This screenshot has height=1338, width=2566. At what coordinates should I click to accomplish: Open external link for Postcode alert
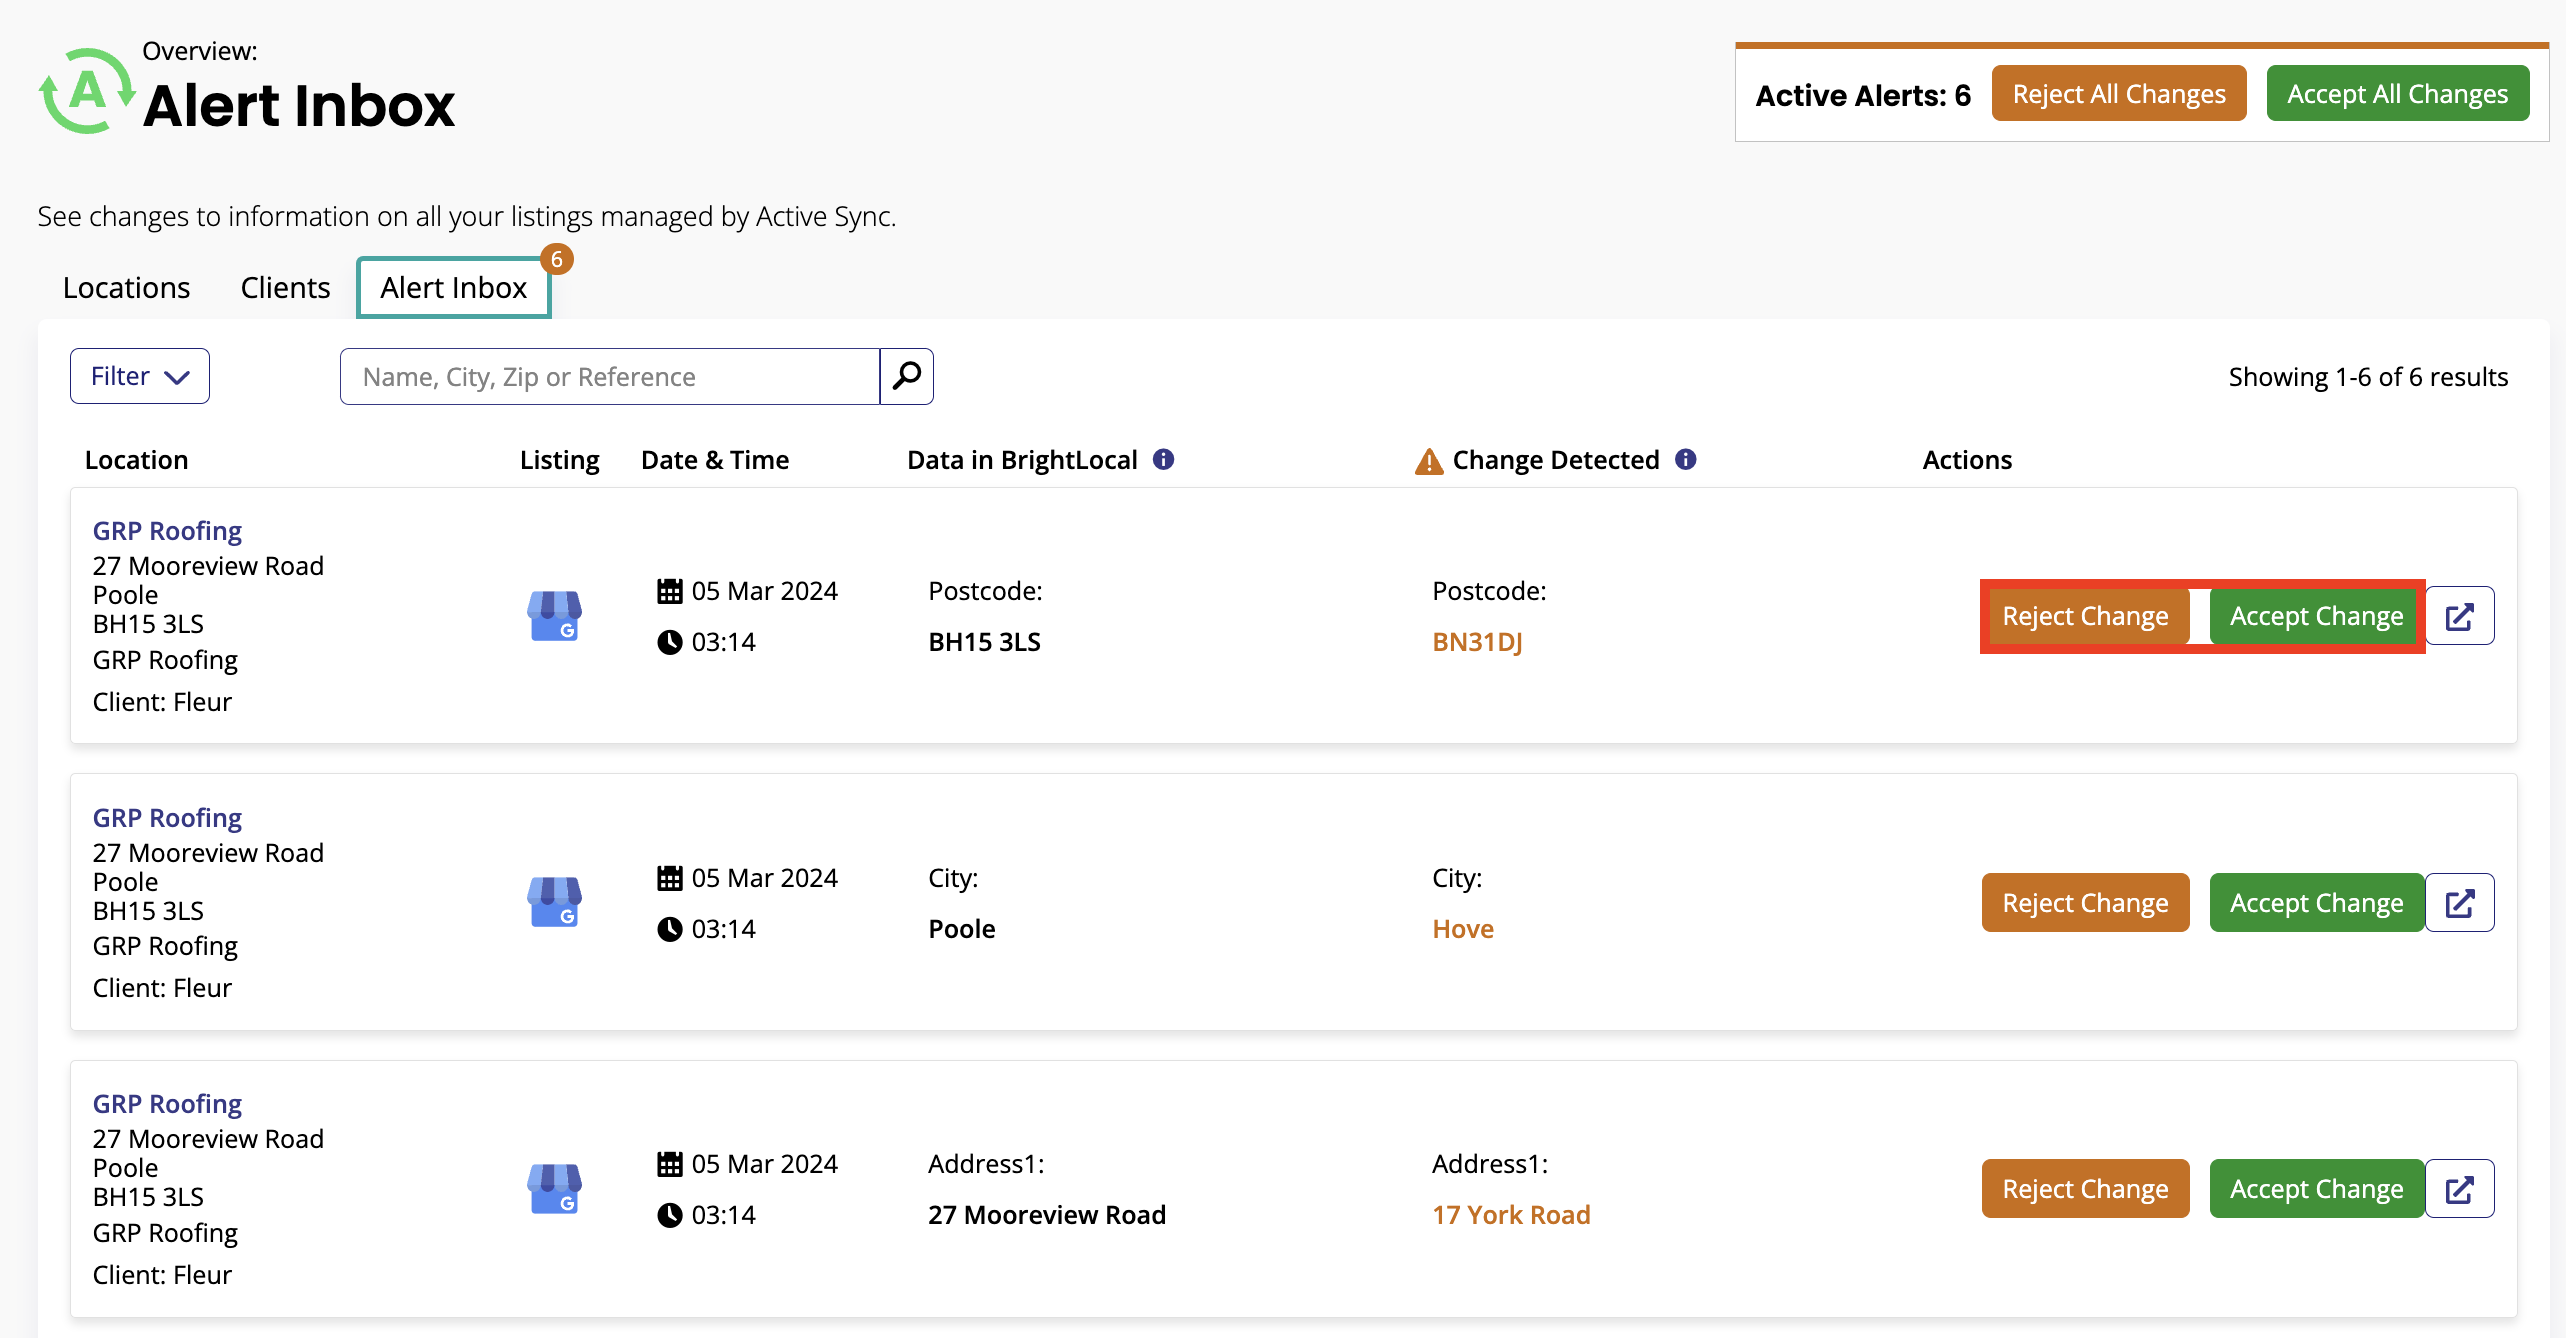2460,616
